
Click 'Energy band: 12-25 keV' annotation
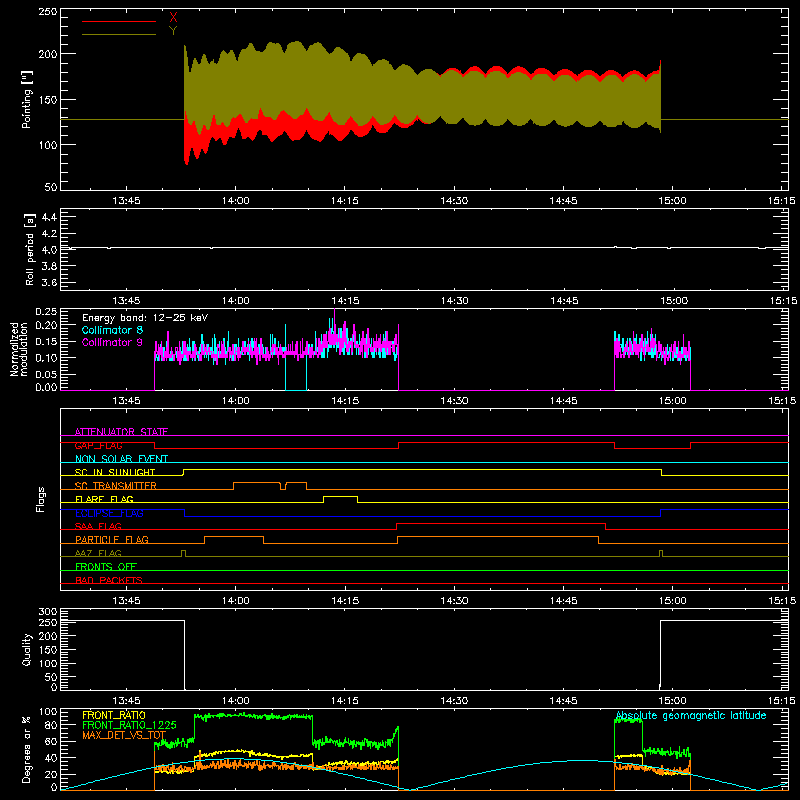[145, 318]
